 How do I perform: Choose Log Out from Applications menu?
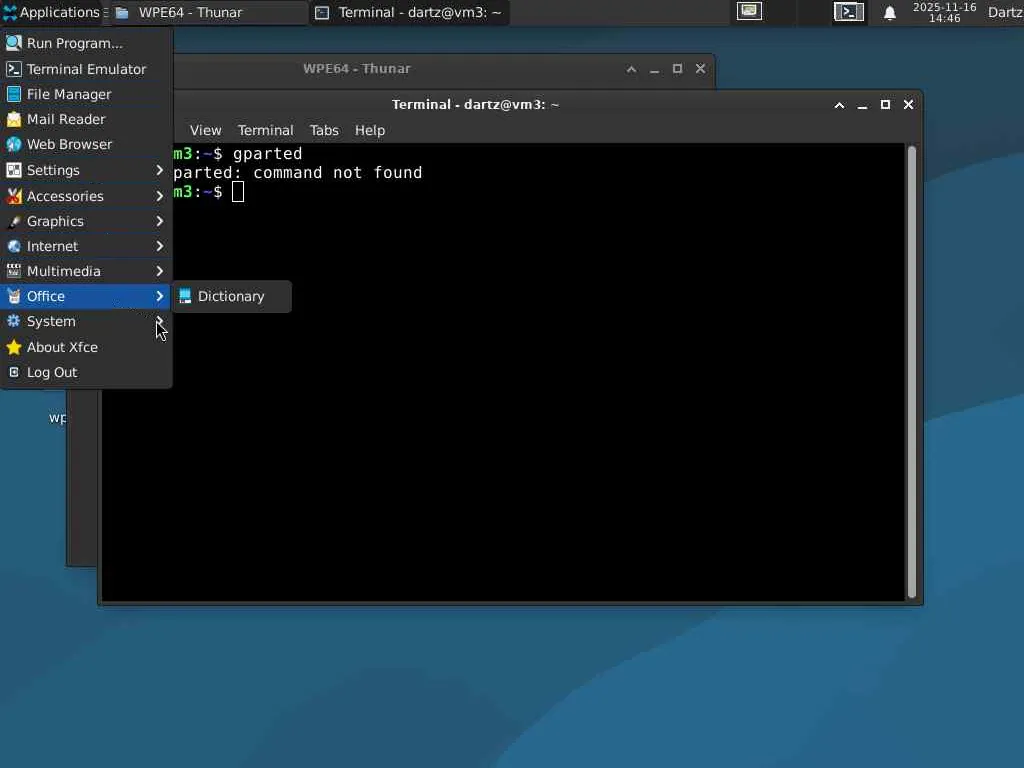[86, 372]
